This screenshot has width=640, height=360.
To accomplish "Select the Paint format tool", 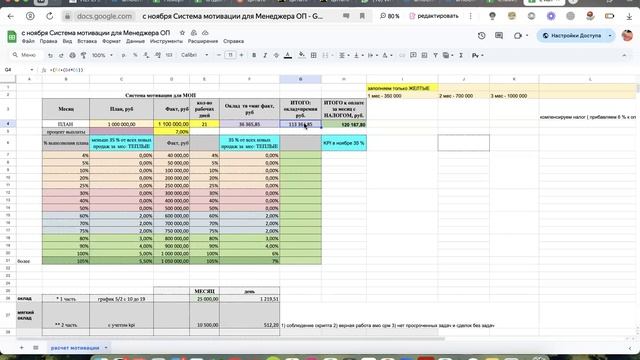I will [83, 55].
